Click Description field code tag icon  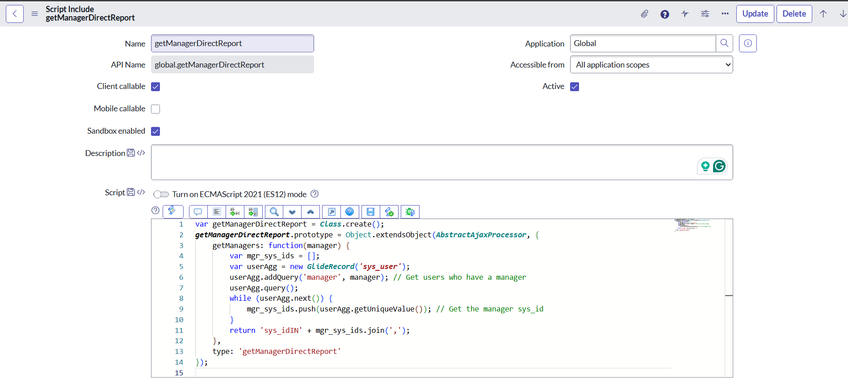click(x=141, y=153)
